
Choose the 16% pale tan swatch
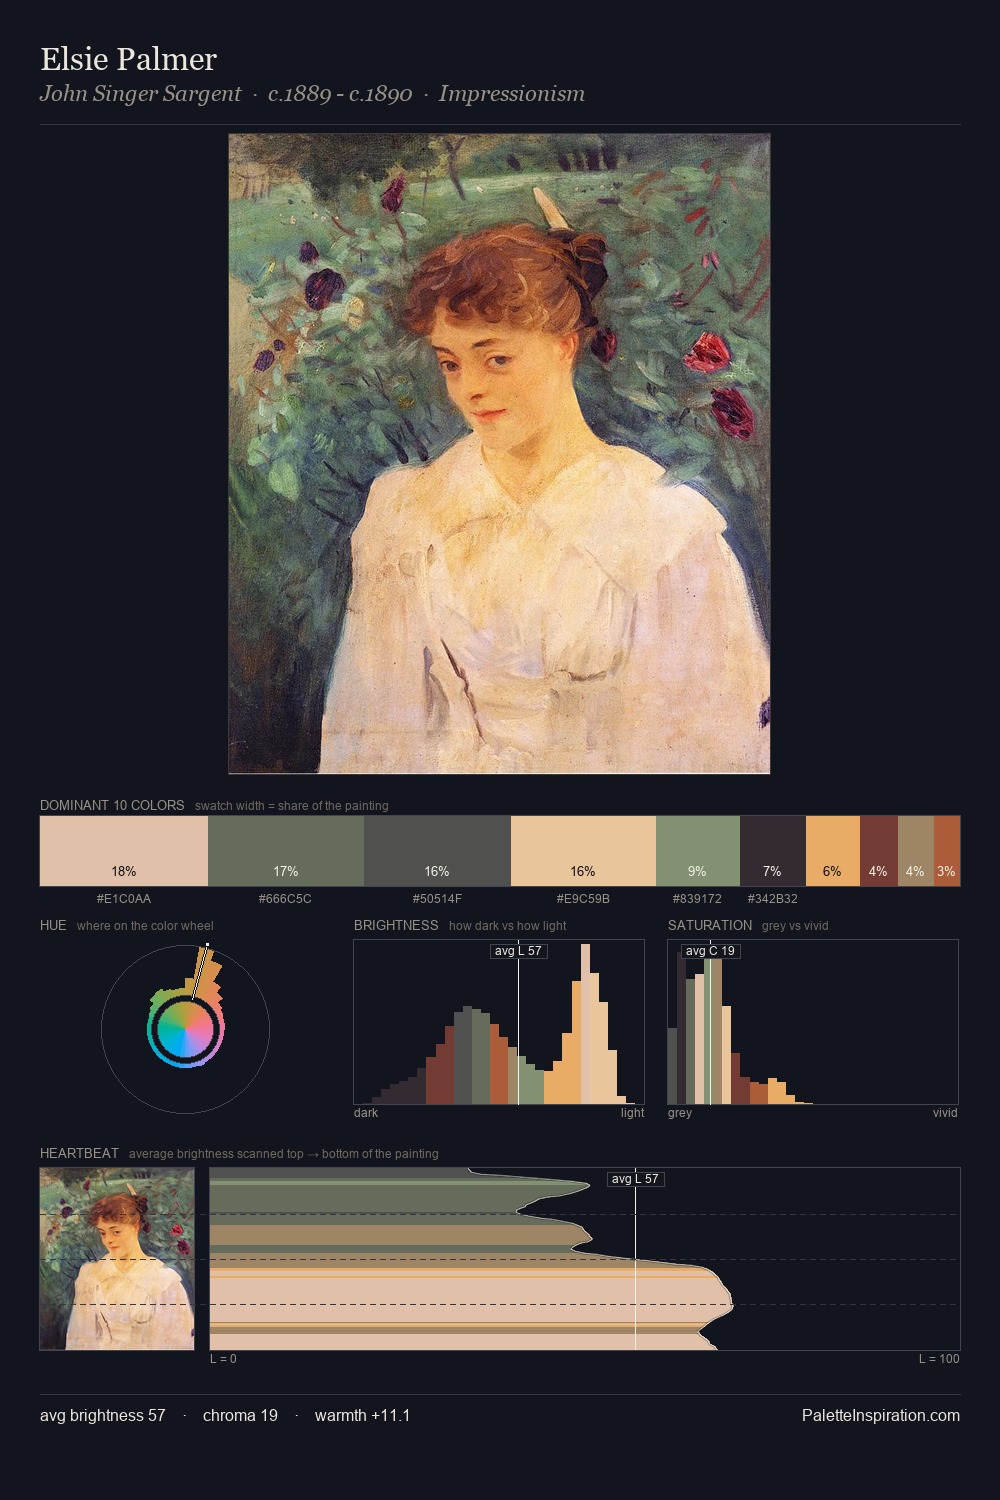pyautogui.click(x=583, y=851)
